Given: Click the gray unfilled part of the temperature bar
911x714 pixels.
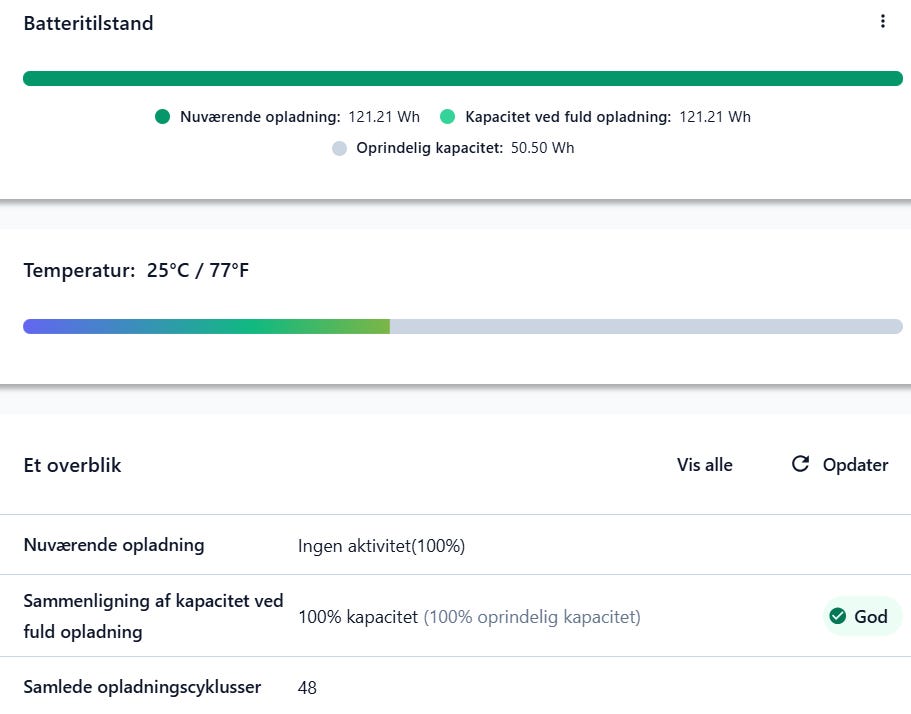Looking at the screenshot, I should (x=645, y=327).
